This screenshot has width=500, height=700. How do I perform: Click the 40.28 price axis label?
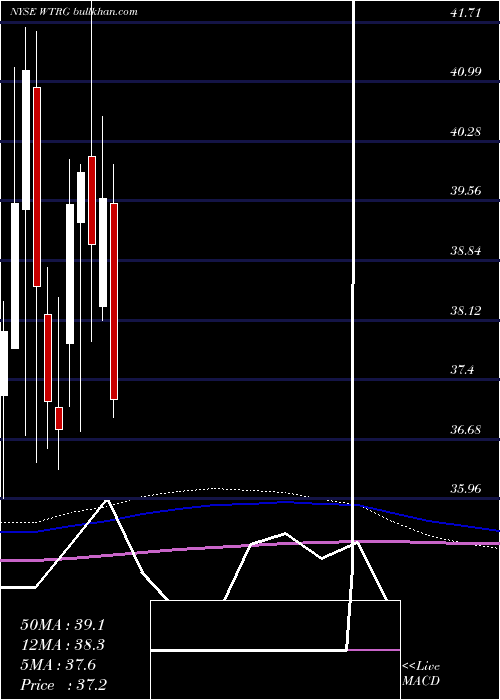click(466, 132)
